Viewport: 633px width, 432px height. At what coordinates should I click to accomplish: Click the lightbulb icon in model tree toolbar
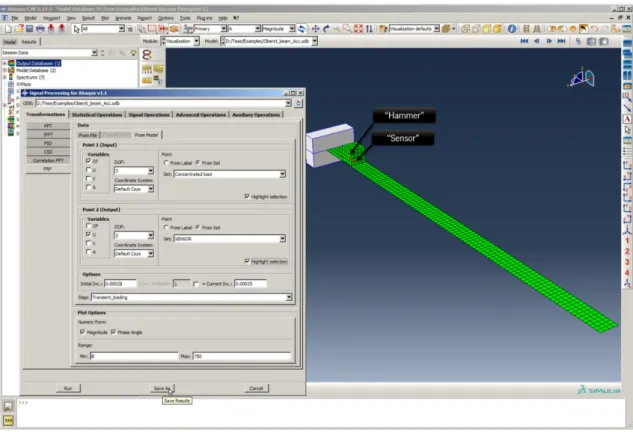click(x=133, y=53)
